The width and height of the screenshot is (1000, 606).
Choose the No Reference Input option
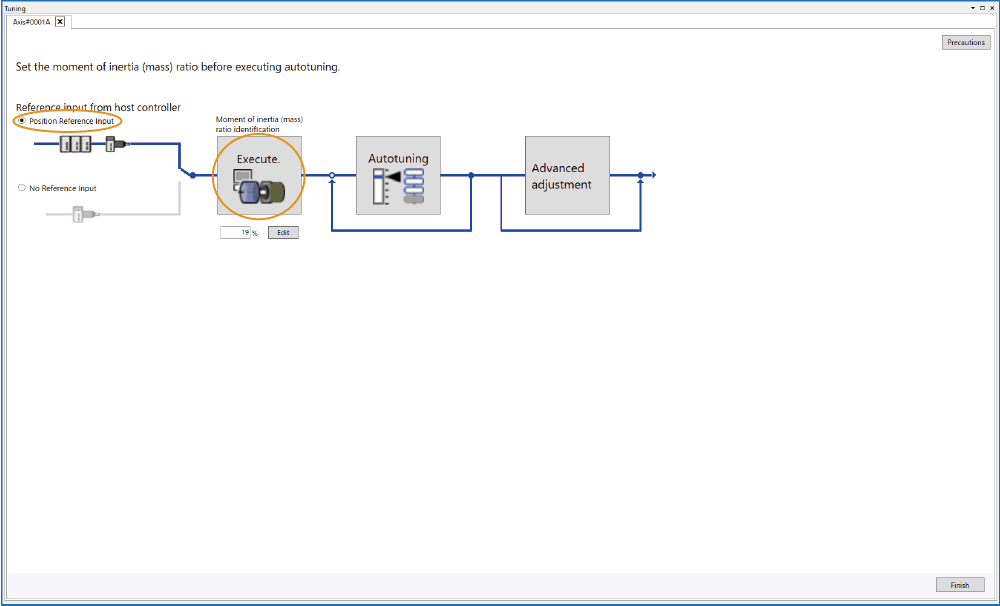[x=22, y=188]
